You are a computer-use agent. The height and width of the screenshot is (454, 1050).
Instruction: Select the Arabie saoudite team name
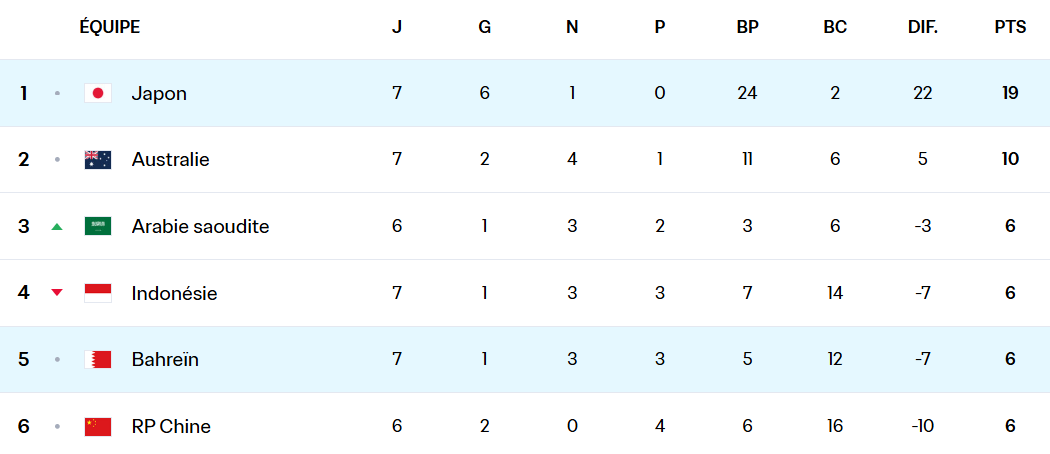click(200, 226)
